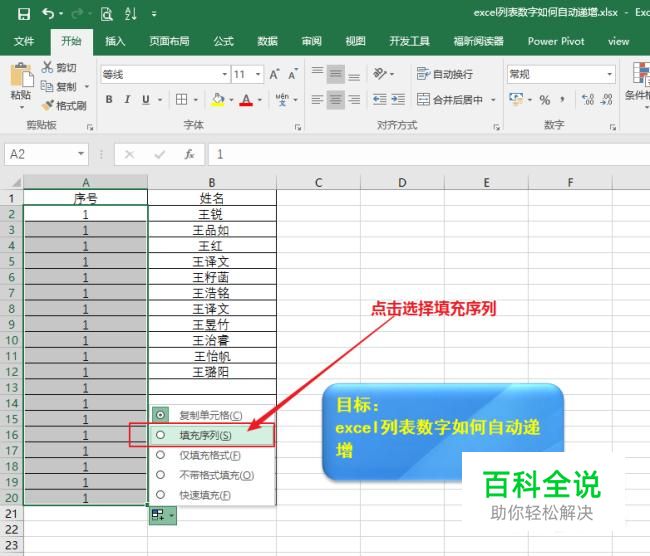Switch to the Power Pivot tab
Image resolution: width=650 pixels, height=556 pixels.
click(x=556, y=41)
